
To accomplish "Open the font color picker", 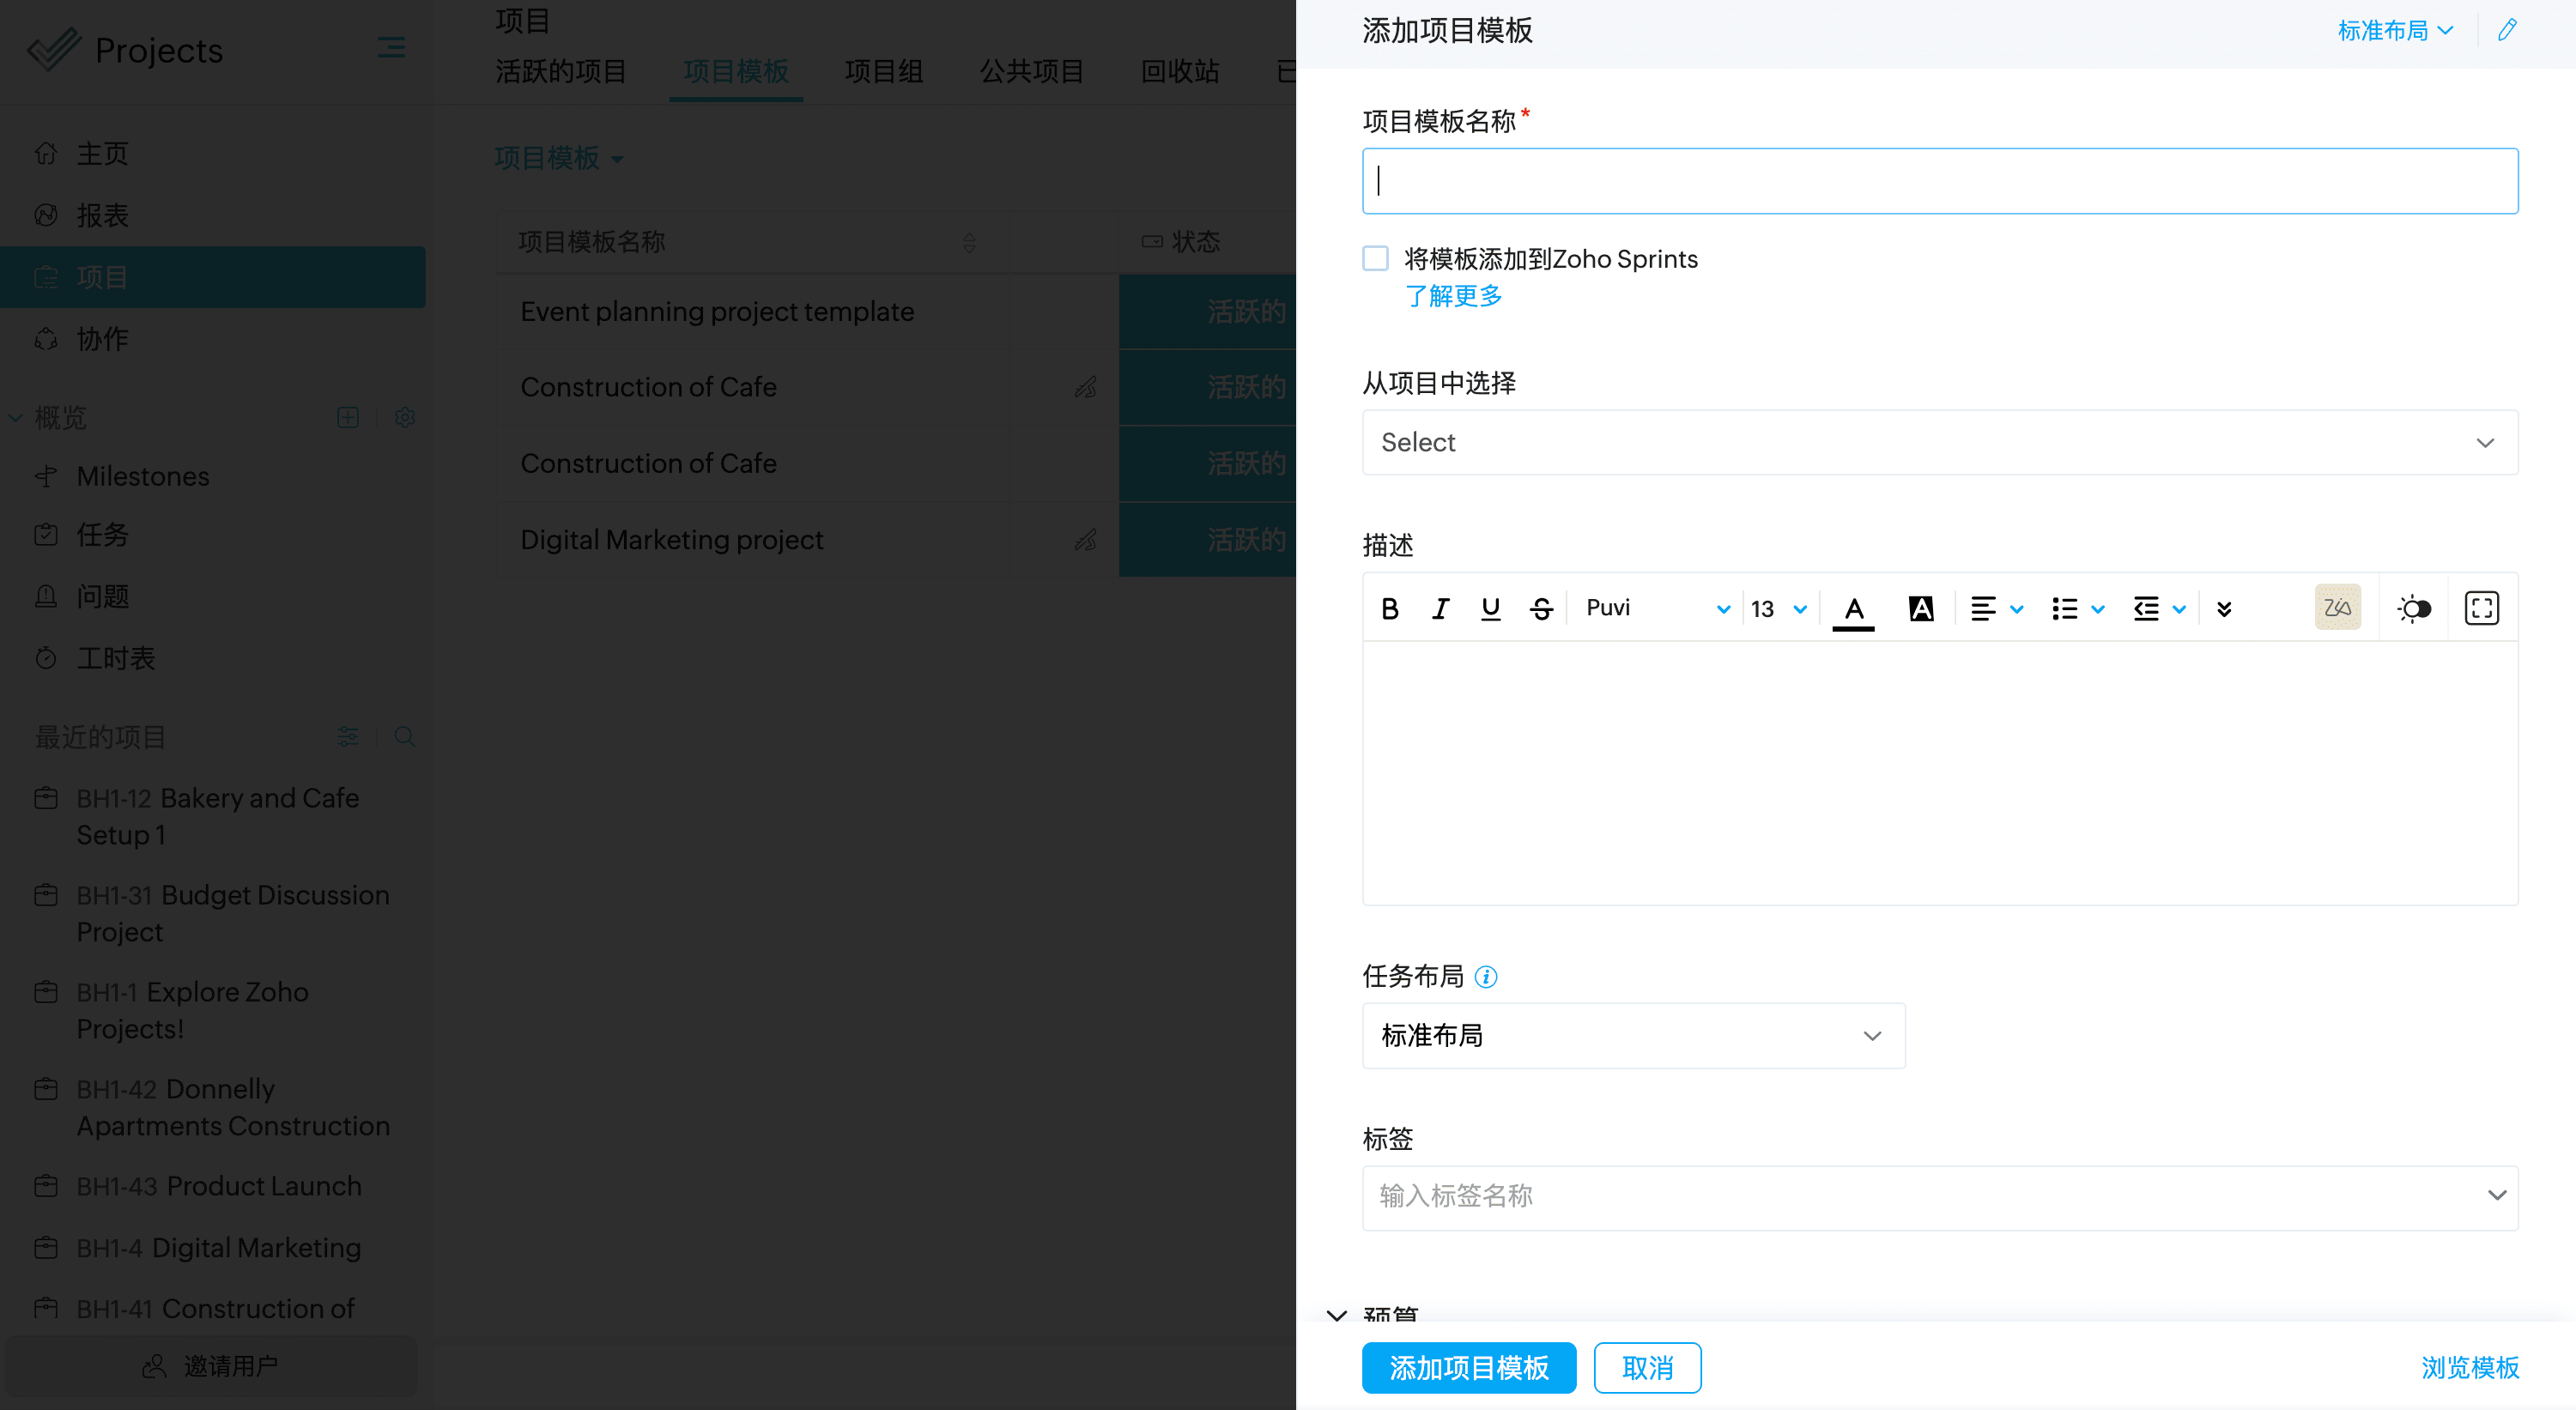I will pyautogui.click(x=1853, y=608).
